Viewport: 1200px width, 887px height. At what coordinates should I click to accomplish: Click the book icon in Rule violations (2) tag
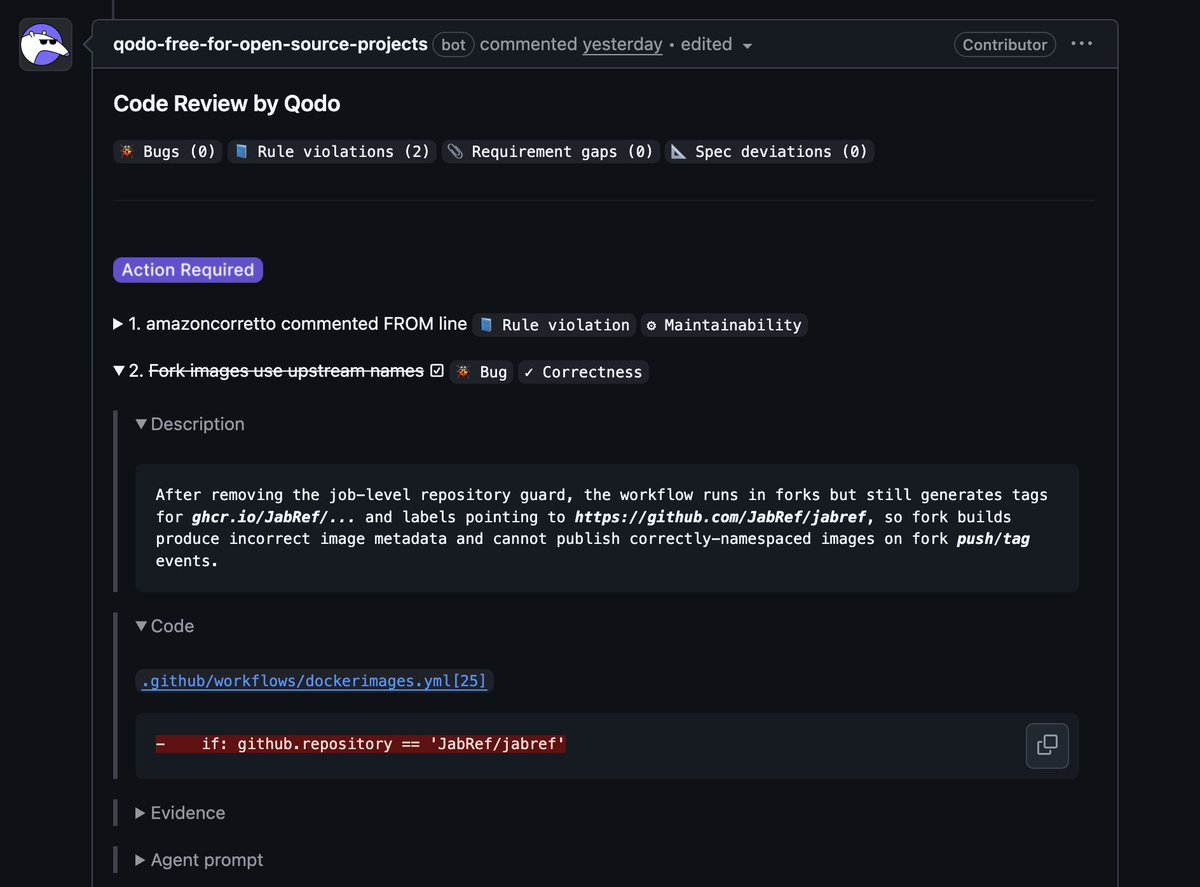pos(241,152)
